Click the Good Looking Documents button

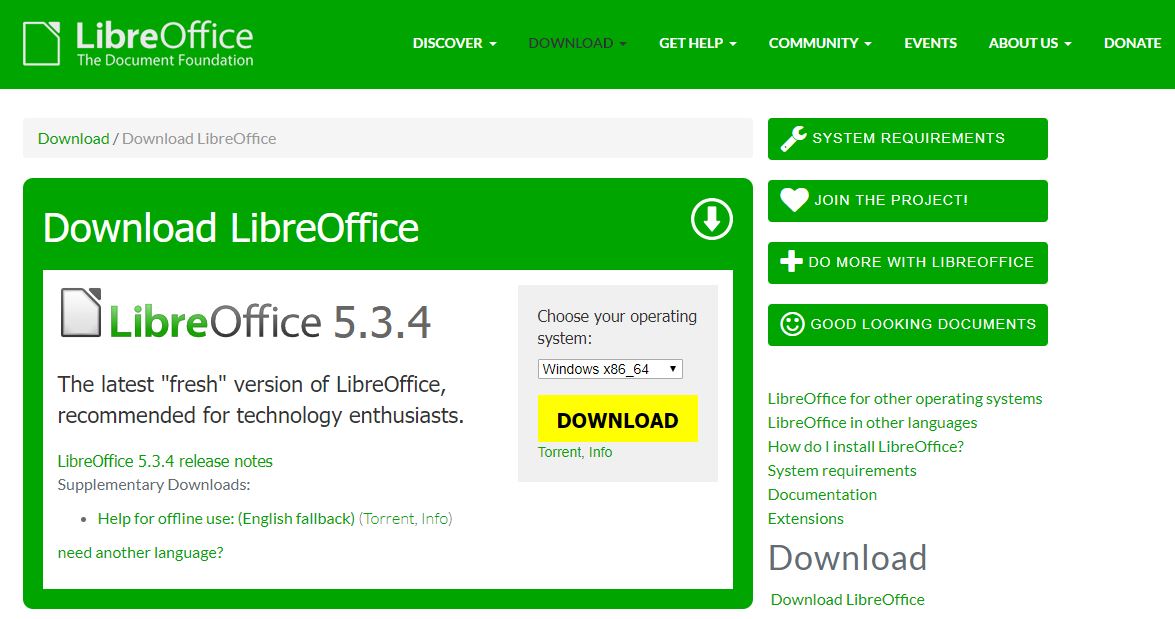pos(907,324)
